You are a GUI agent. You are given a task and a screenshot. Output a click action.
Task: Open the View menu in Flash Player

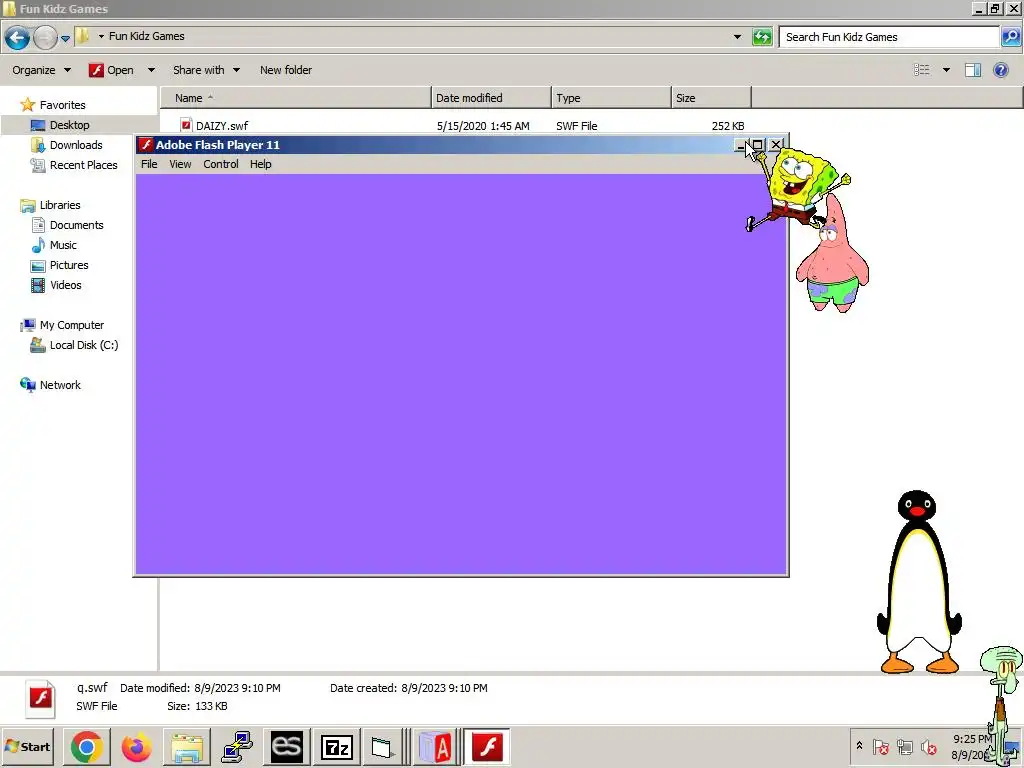pyautogui.click(x=180, y=164)
